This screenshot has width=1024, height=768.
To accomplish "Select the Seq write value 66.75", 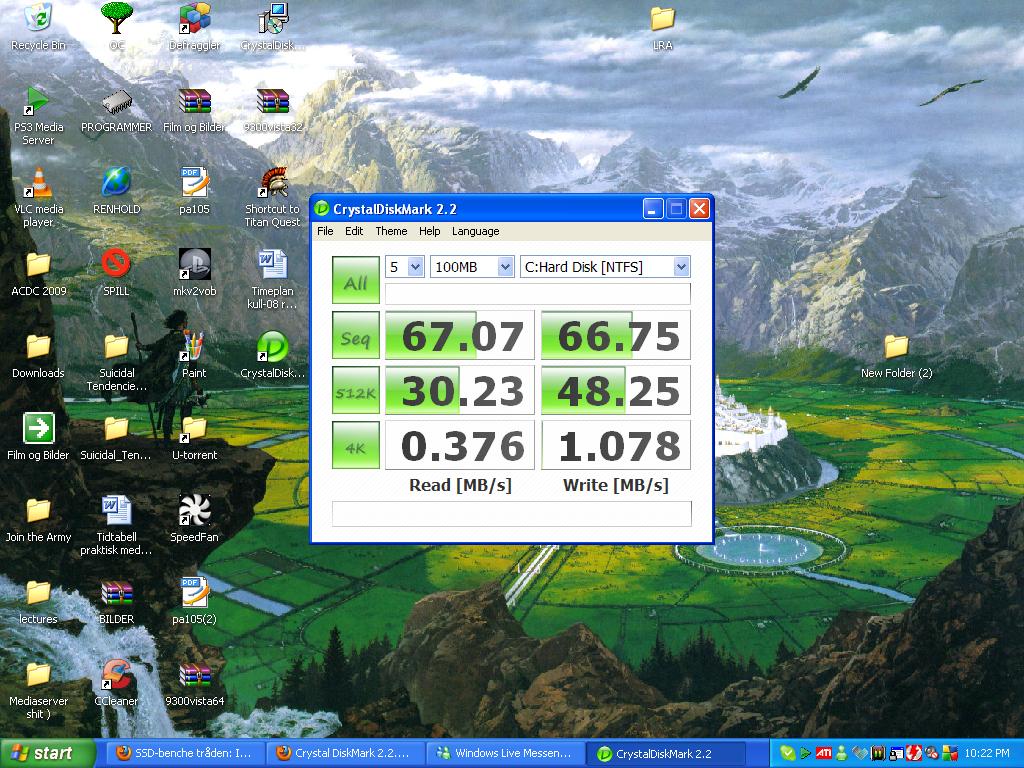I will (616, 336).
